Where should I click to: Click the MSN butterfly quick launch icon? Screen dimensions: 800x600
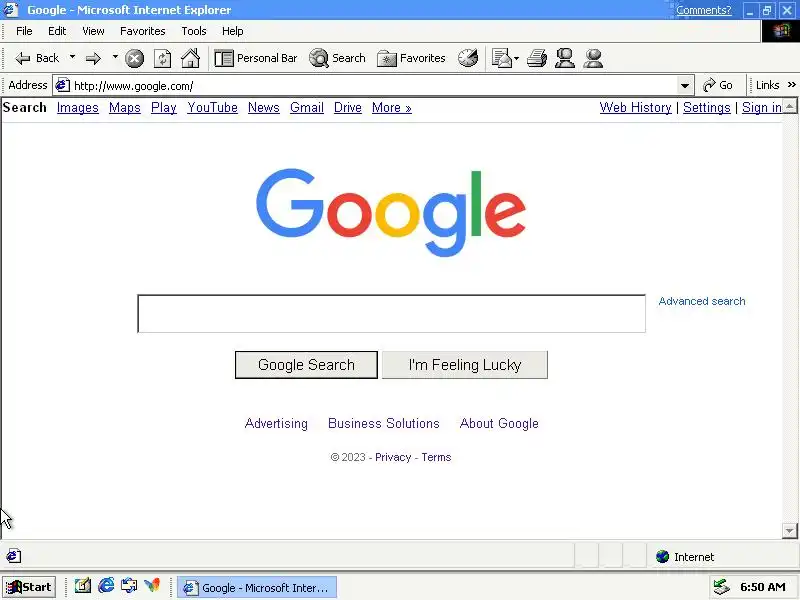point(152,586)
